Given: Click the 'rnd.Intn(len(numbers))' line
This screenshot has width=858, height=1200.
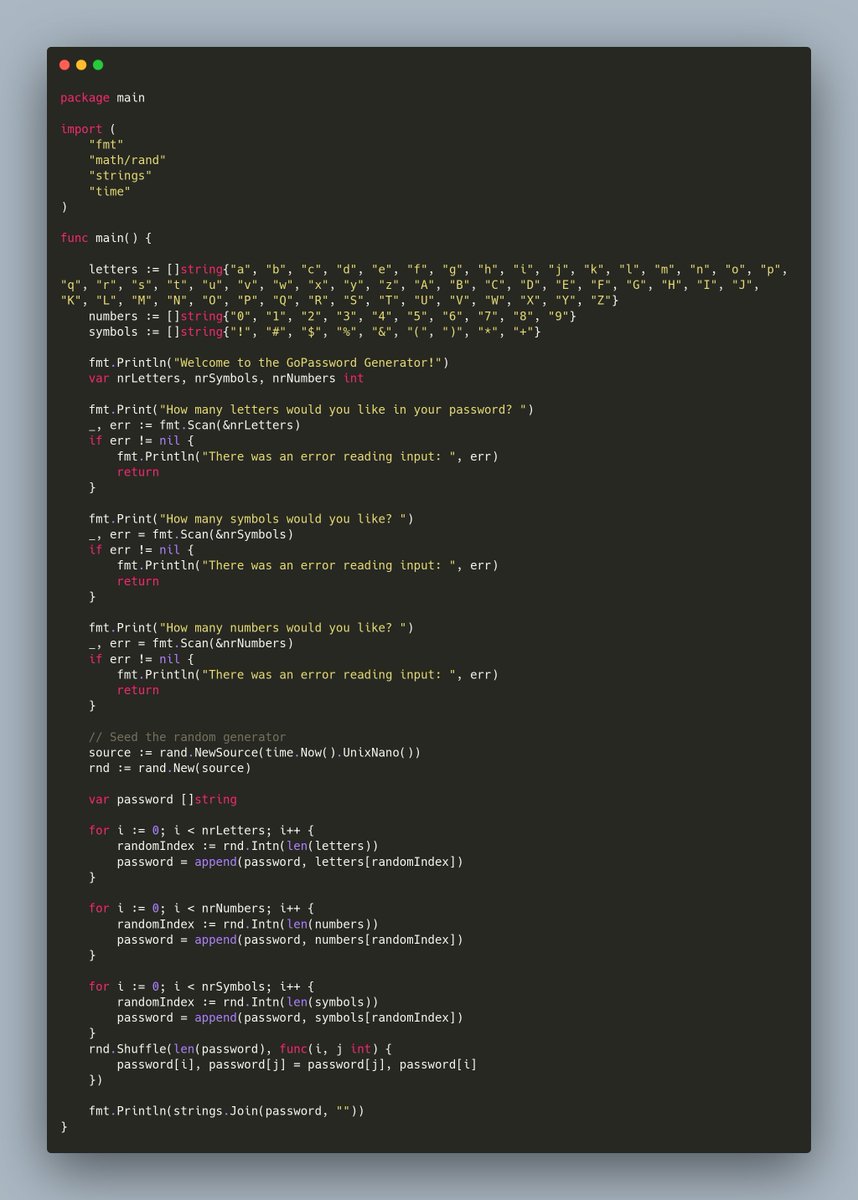Looking at the screenshot, I should 248,923.
